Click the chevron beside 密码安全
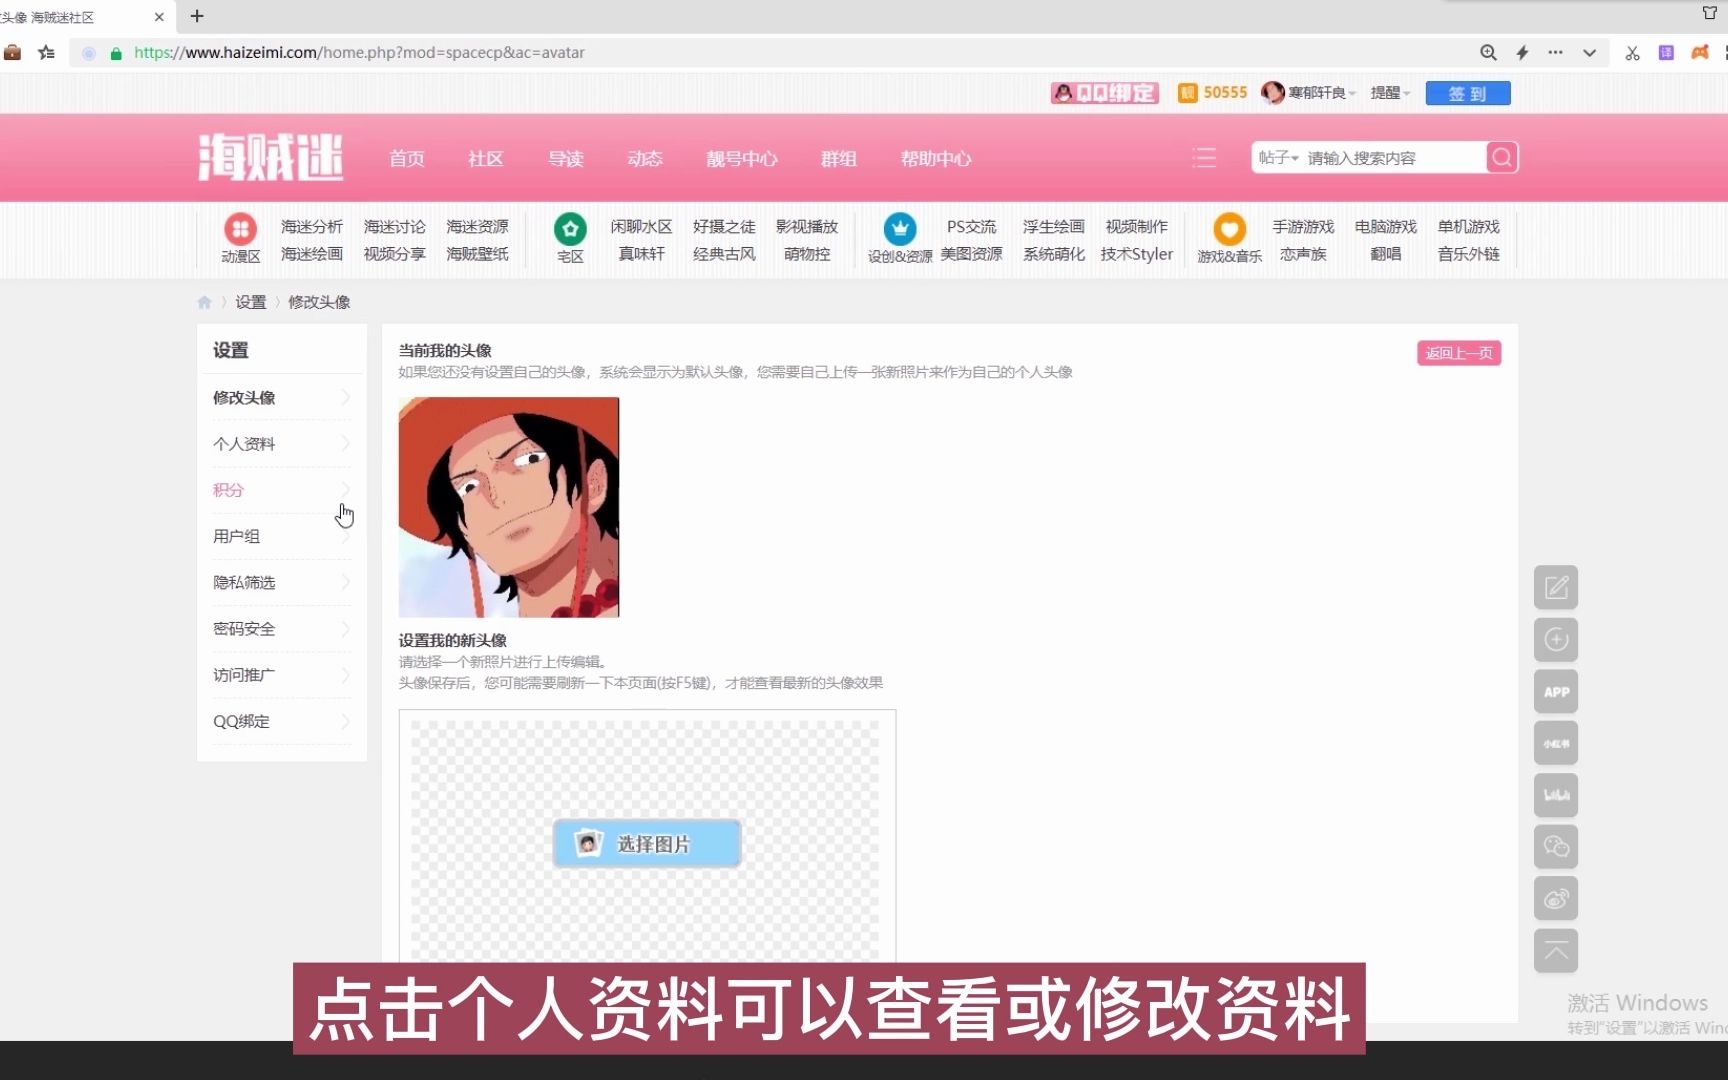1728x1080 pixels. click(346, 628)
